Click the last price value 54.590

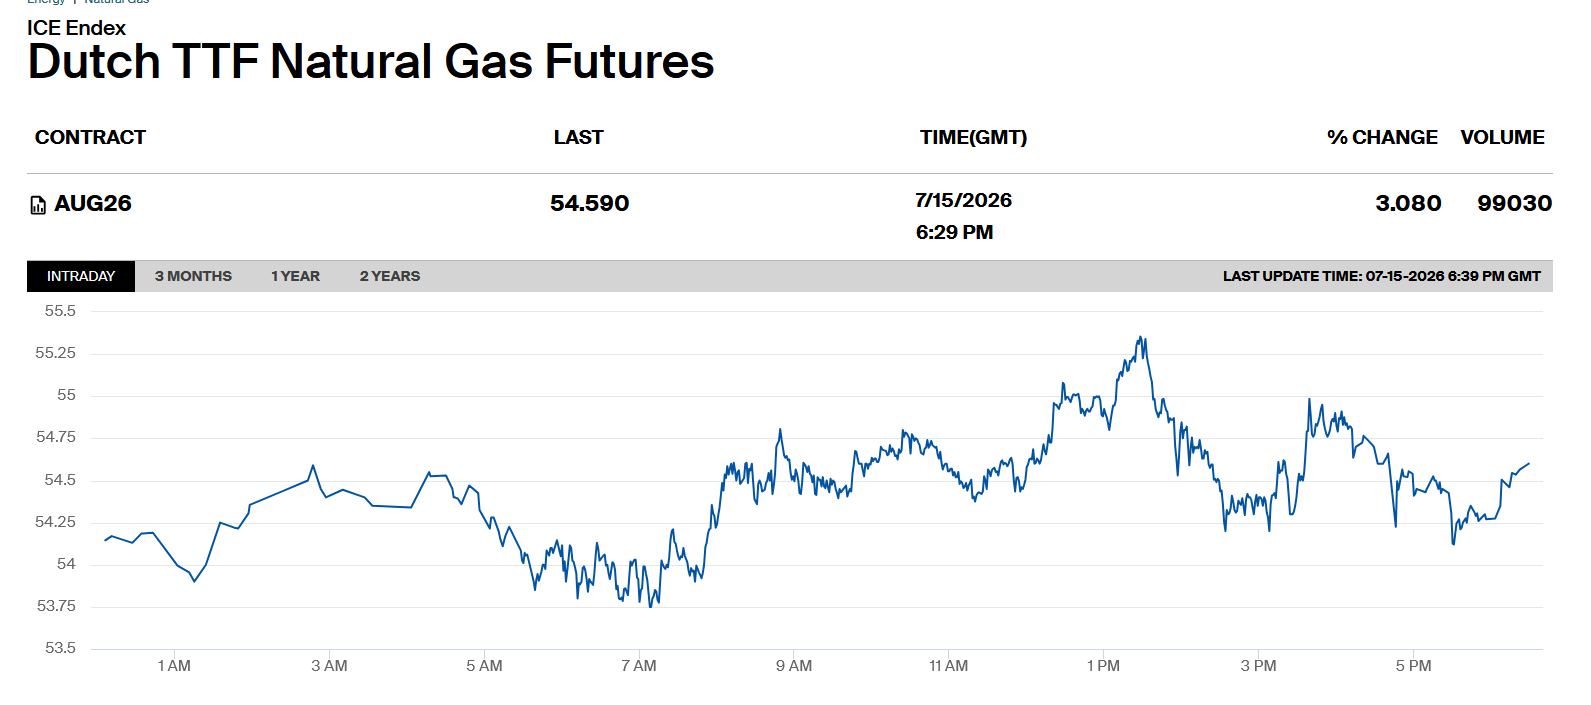pyautogui.click(x=590, y=204)
